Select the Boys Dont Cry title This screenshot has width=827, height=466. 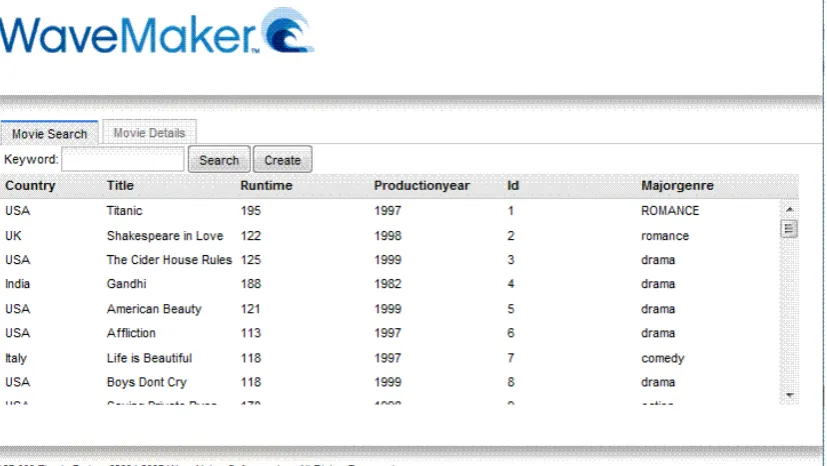pos(147,382)
